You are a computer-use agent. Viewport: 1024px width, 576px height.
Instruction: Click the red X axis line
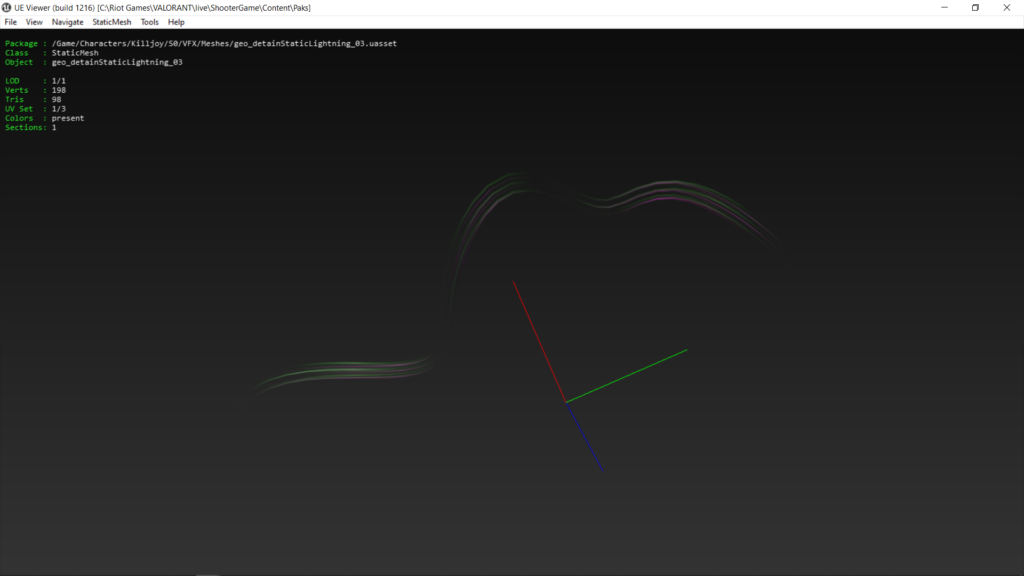click(539, 342)
